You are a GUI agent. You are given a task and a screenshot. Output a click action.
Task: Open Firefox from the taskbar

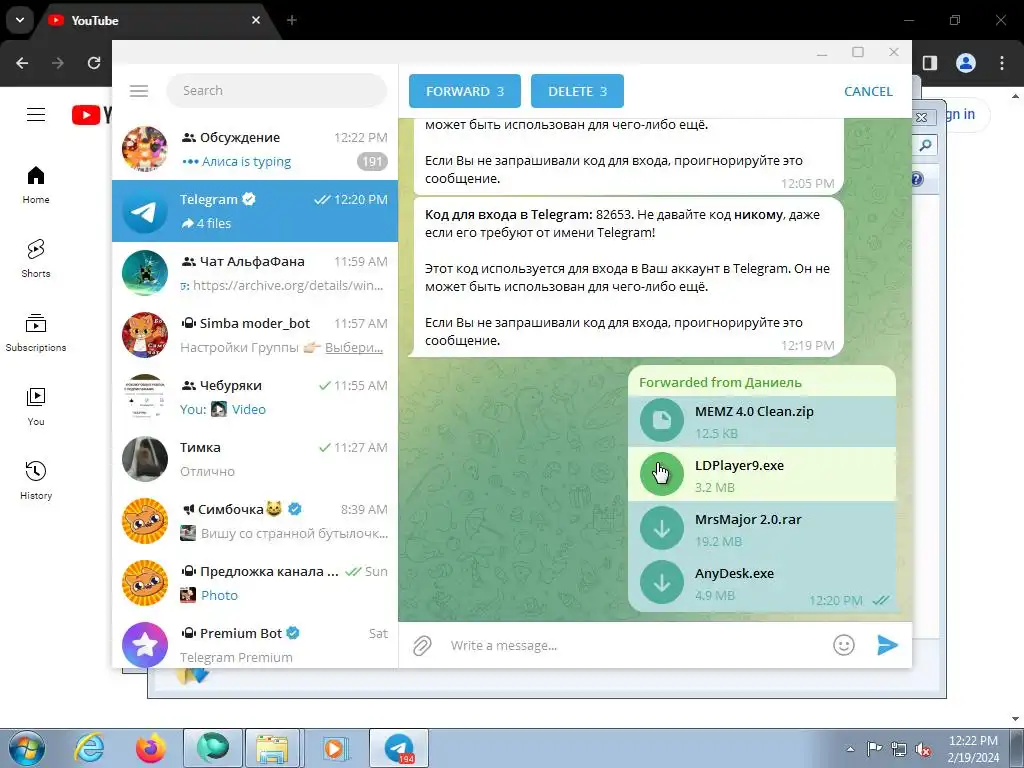pyautogui.click(x=150, y=748)
